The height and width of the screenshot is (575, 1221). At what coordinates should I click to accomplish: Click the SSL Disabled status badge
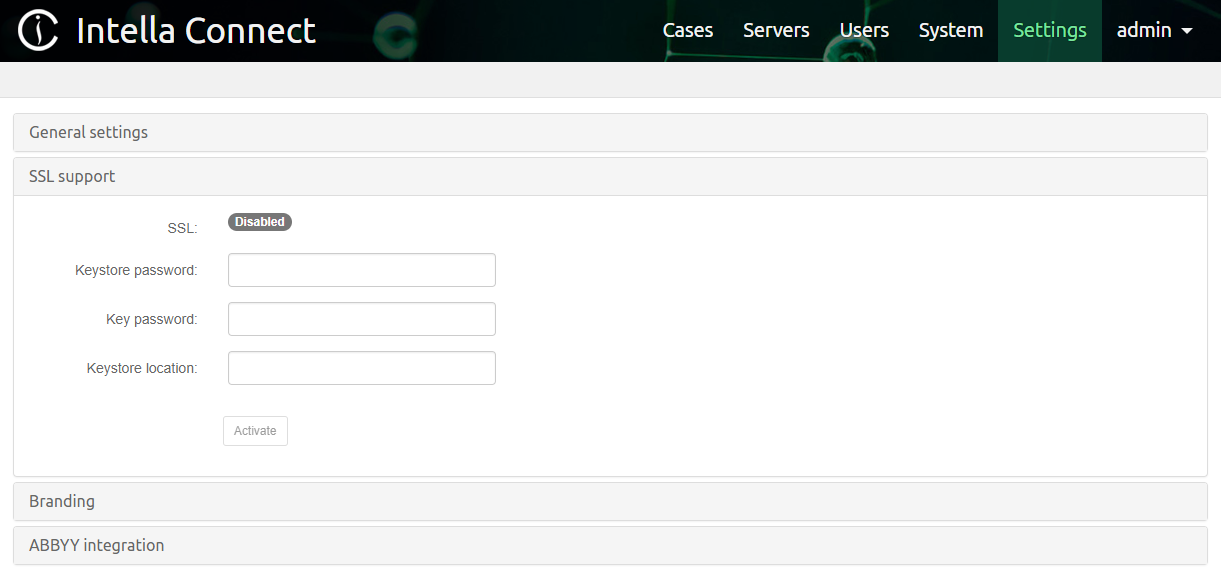(260, 222)
